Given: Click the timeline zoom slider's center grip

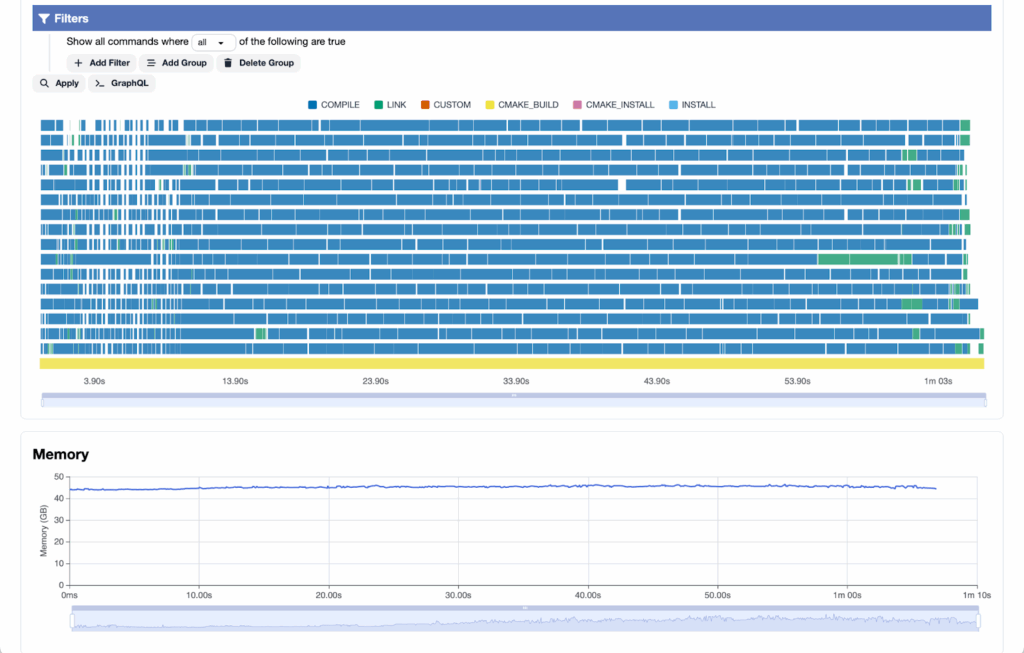Looking at the screenshot, I should [x=514, y=395].
